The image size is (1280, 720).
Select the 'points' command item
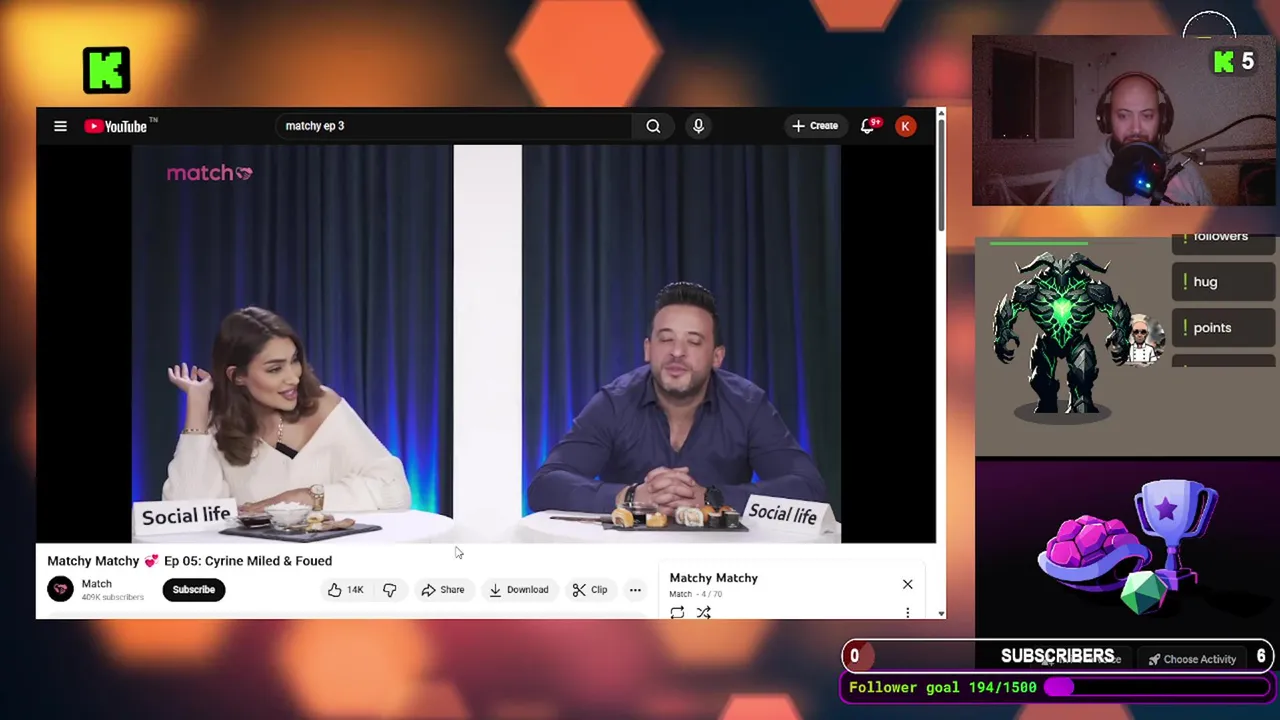pos(1224,328)
